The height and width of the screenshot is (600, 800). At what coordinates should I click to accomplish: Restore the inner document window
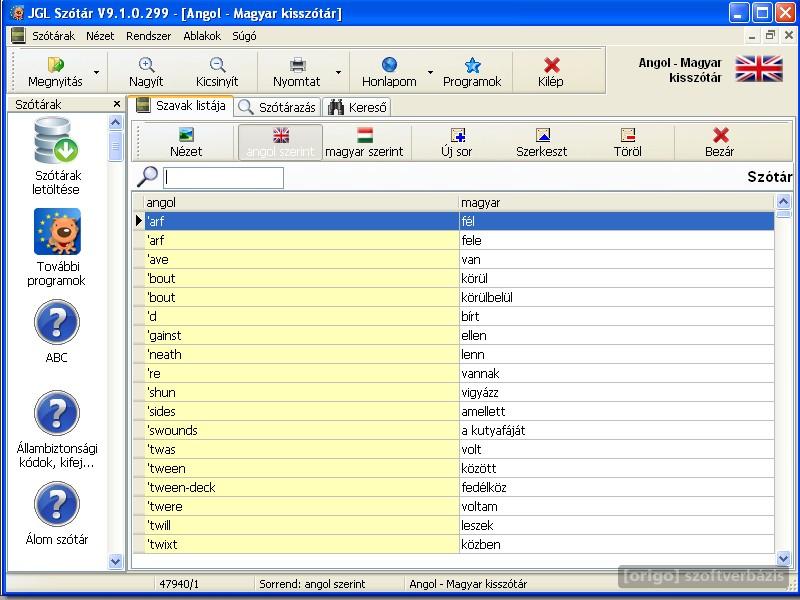770,35
